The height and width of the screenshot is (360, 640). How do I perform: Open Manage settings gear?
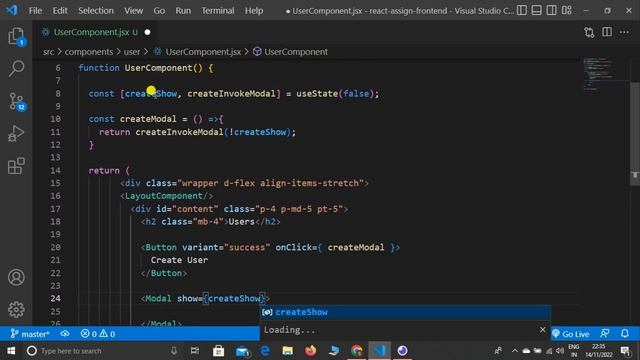pyautogui.click(x=16, y=309)
